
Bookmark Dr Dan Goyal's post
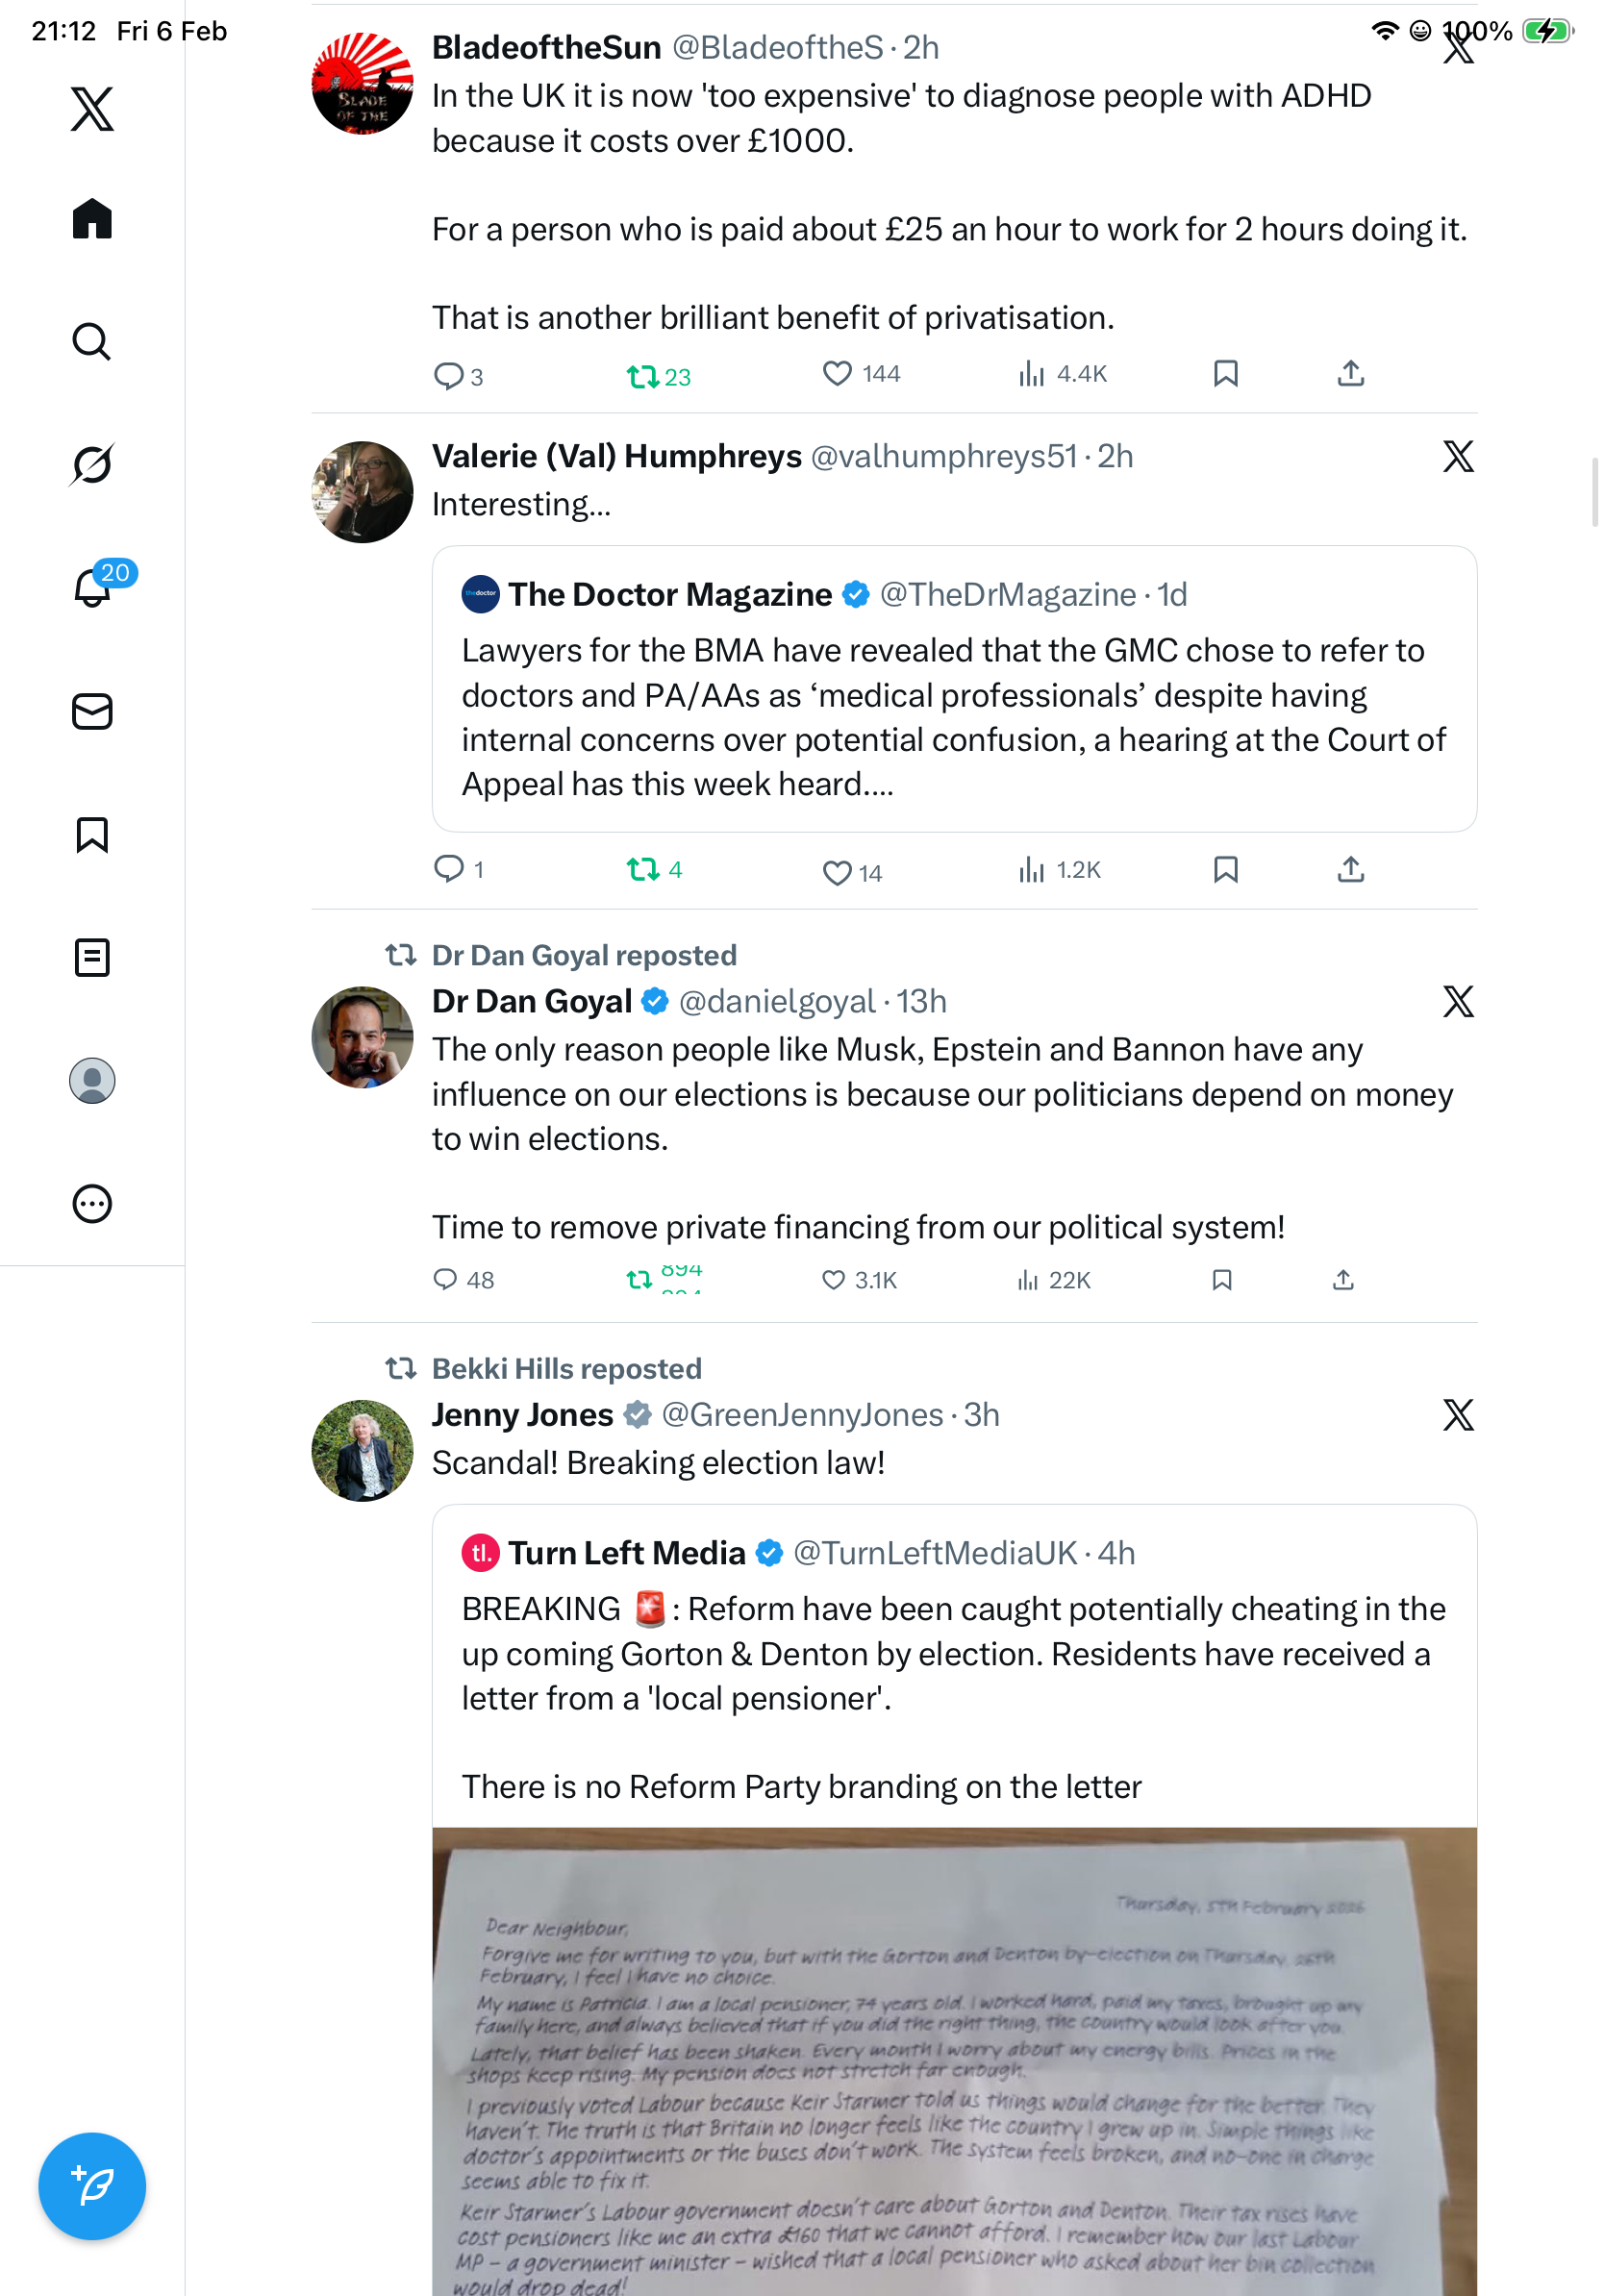click(x=1221, y=1280)
